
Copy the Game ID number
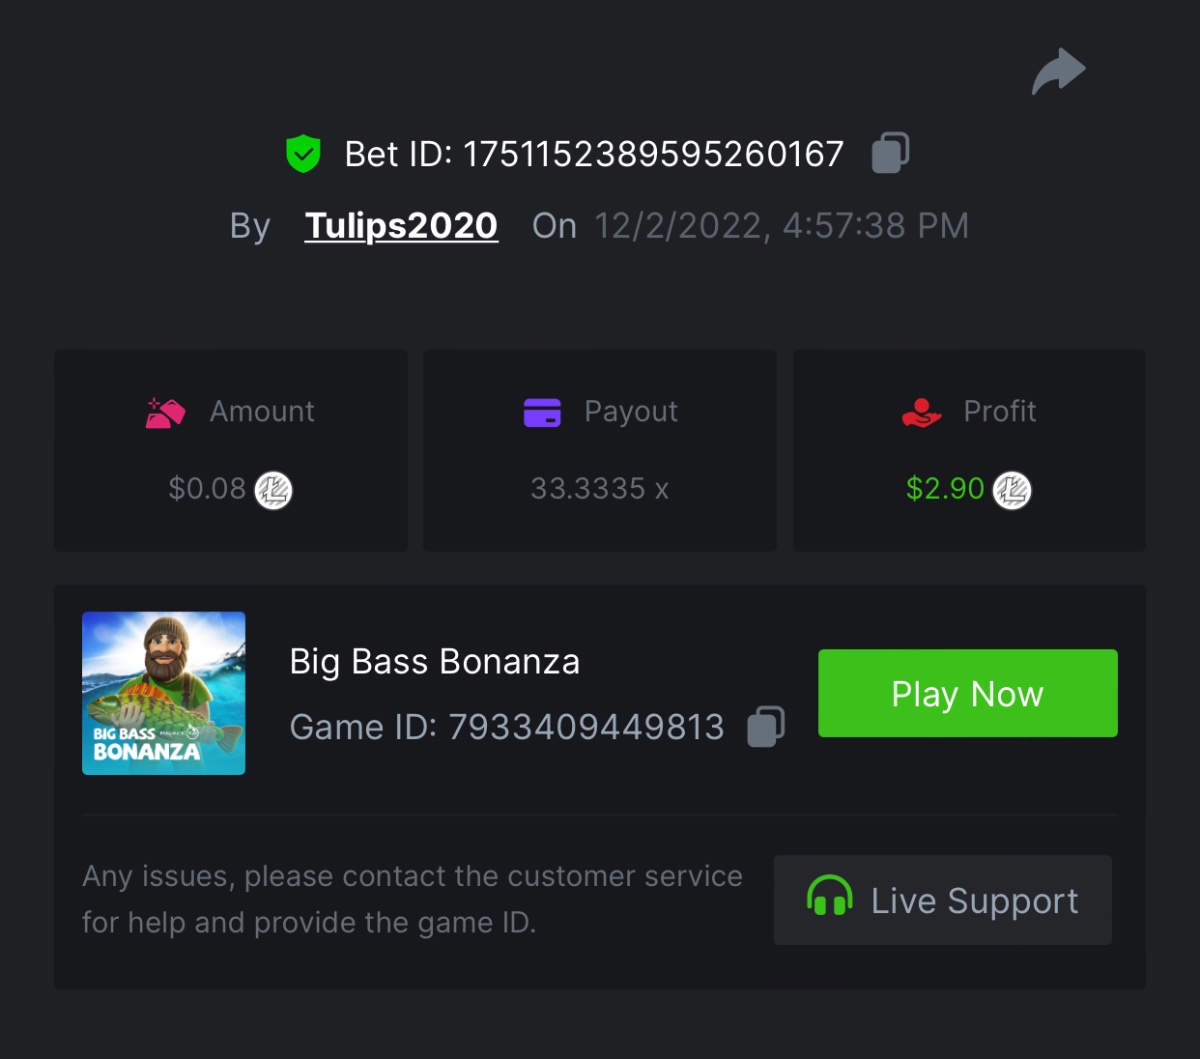pyautogui.click(x=766, y=726)
